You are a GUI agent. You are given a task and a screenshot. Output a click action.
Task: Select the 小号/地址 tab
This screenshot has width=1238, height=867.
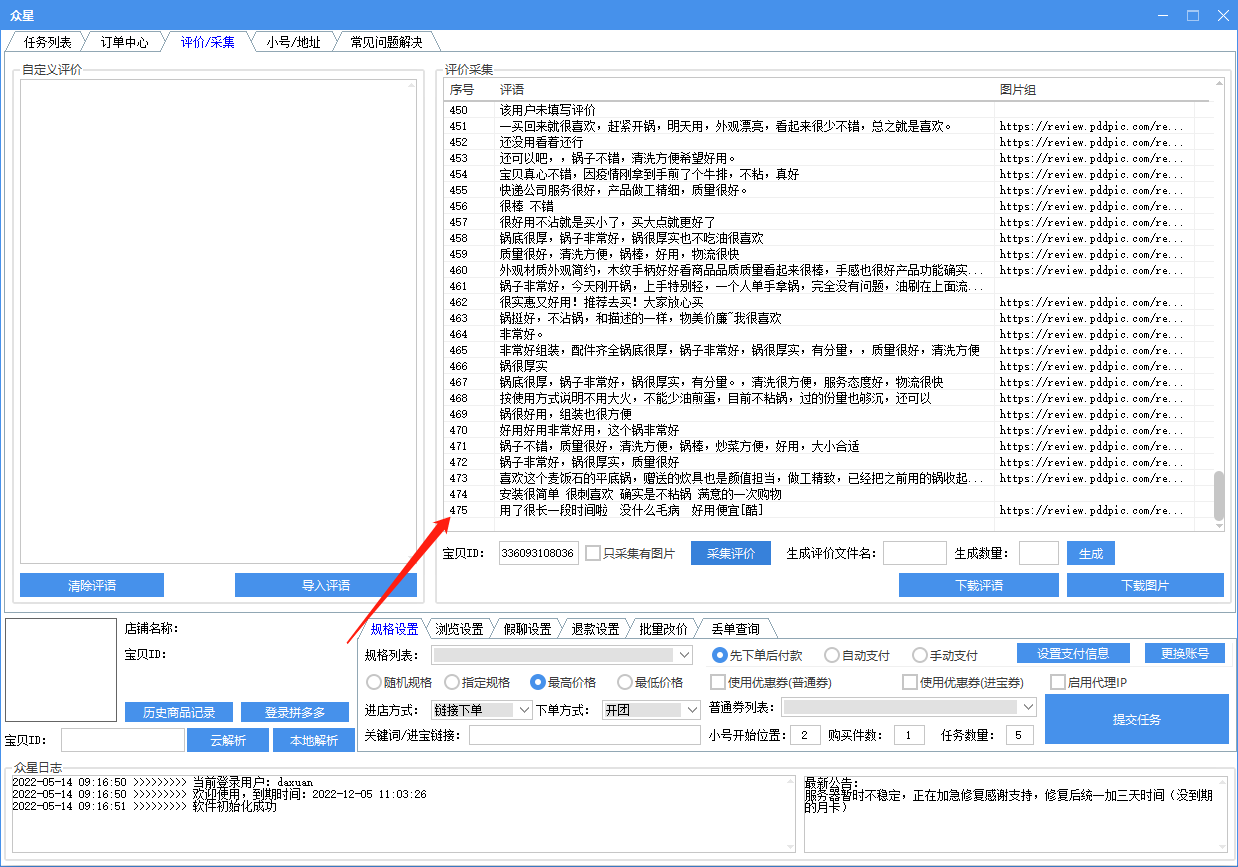(x=293, y=42)
